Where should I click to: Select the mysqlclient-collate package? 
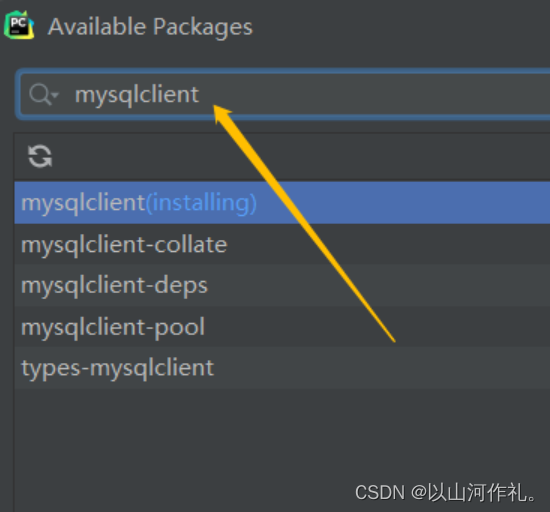pyautogui.click(x=282, y=244)
